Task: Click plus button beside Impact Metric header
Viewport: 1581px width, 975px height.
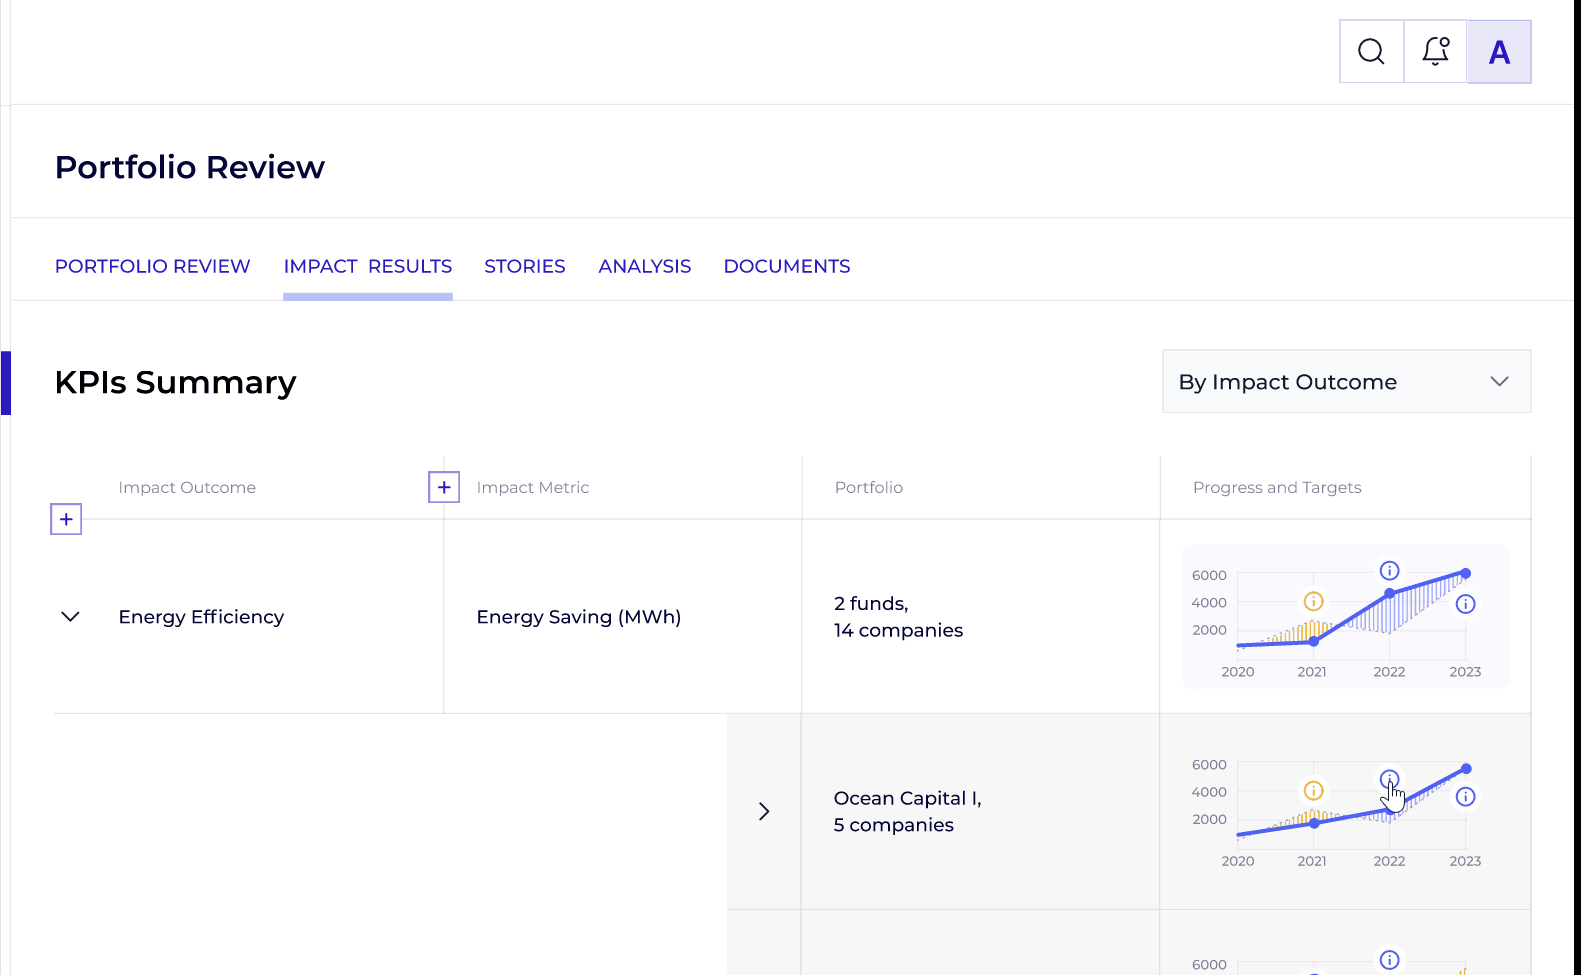Action: [x=444, y=487]
